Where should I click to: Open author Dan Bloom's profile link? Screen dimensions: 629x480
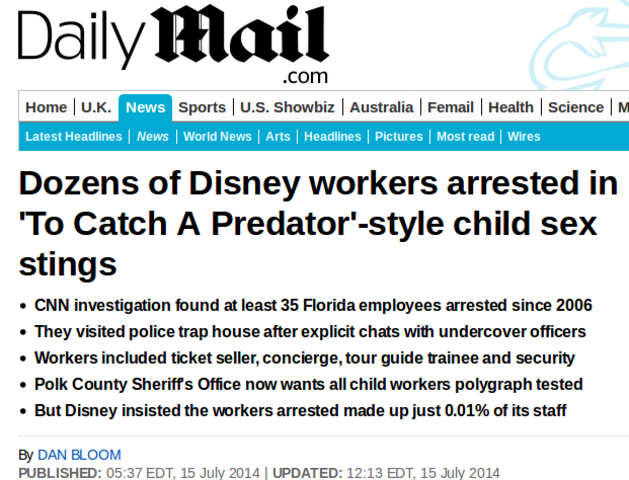[x=79, y=455]
